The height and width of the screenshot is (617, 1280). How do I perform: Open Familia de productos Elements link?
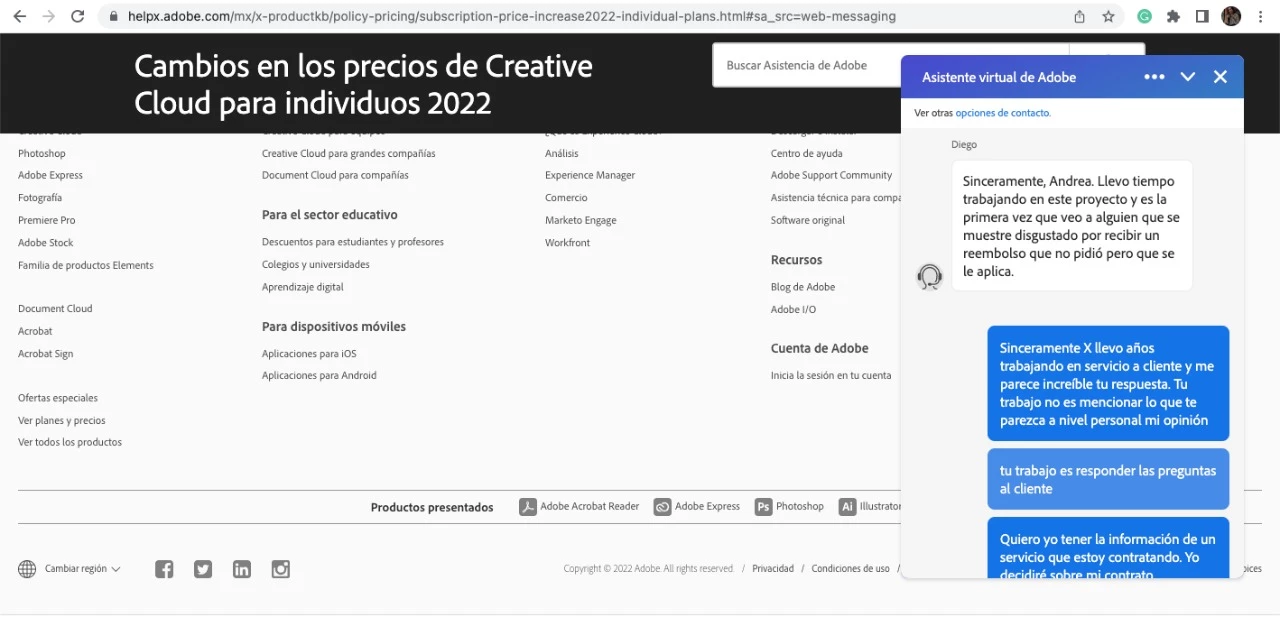click(86, 265)
